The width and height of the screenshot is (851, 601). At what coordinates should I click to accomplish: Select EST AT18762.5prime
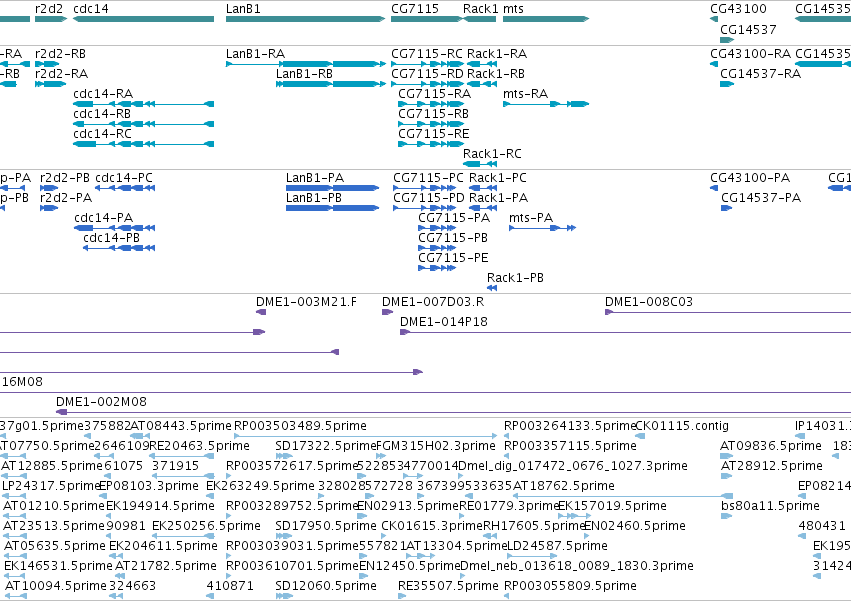623,496
